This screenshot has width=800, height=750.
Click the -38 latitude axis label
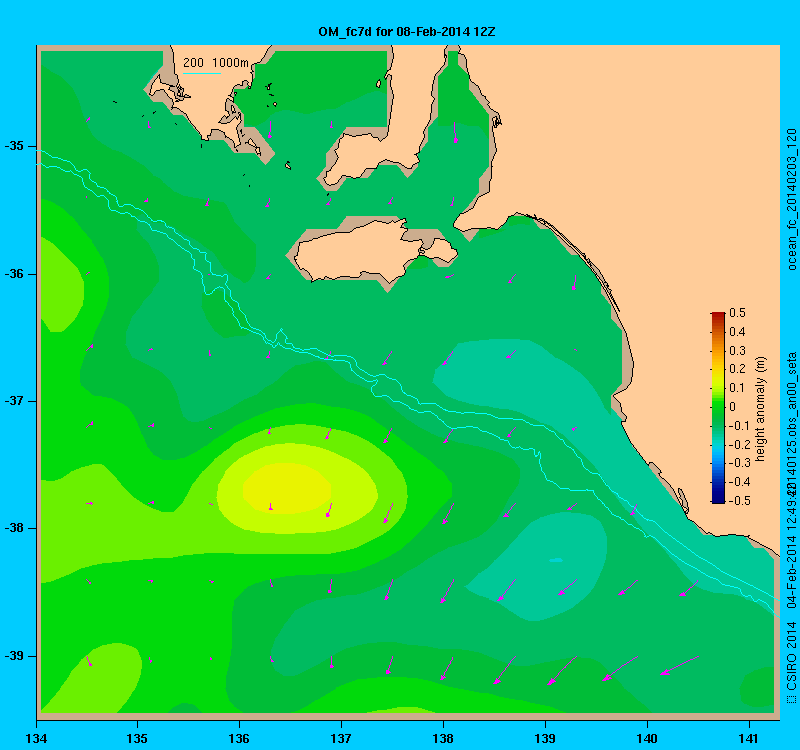[x=14, y=528]
